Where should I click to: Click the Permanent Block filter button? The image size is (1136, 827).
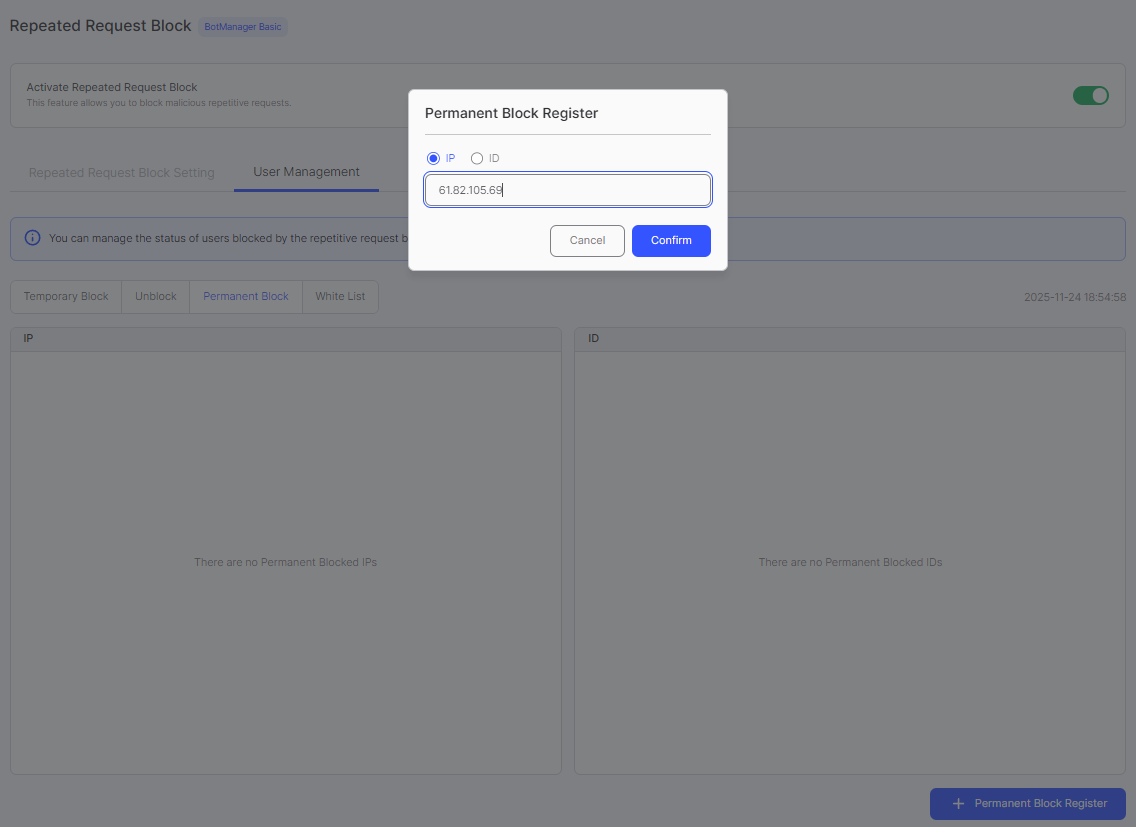click(x=245, y=296)
